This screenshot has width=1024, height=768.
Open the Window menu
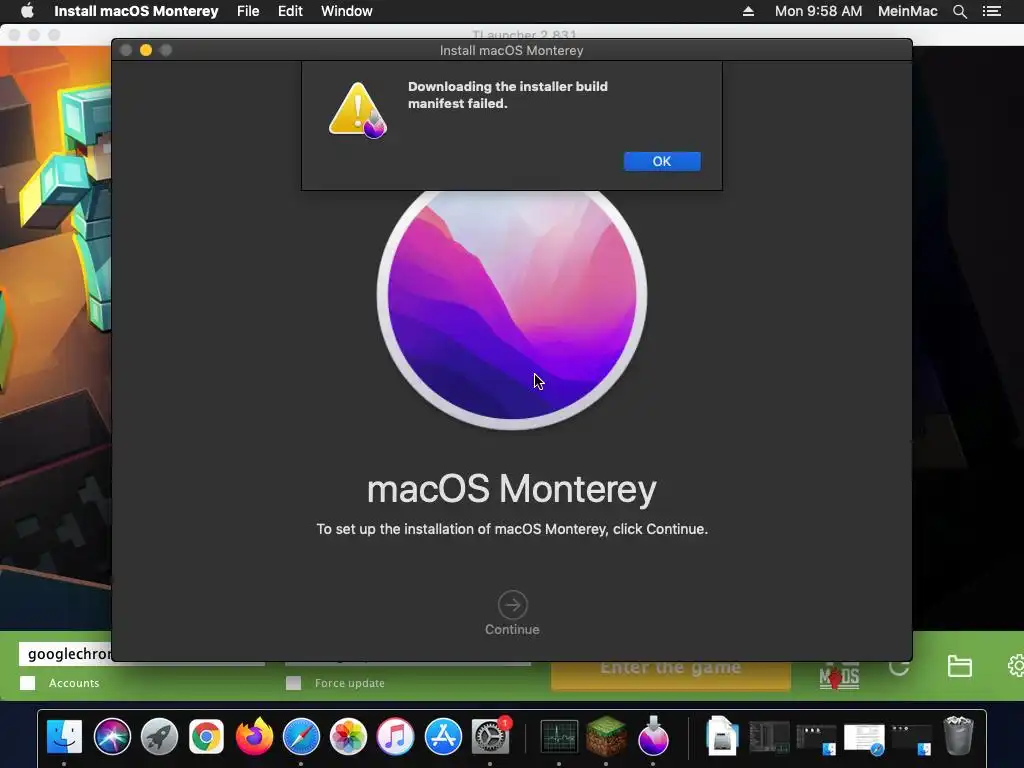346,11
